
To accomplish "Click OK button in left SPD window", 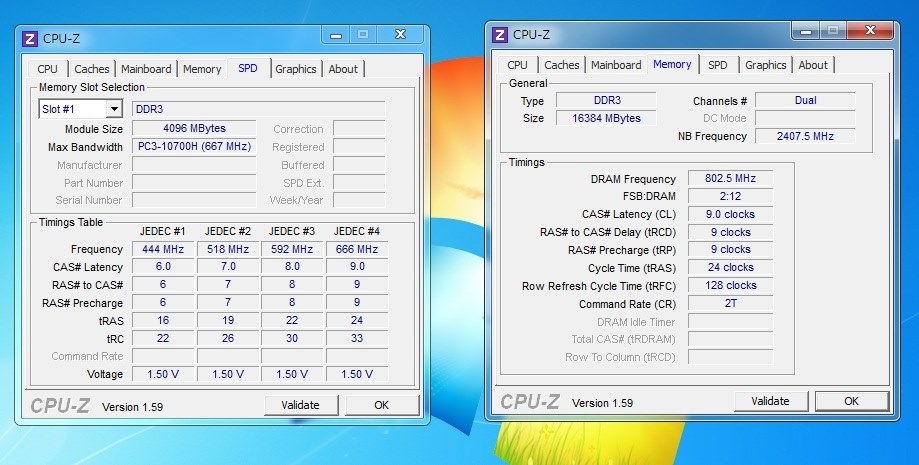I will point(382,405).
